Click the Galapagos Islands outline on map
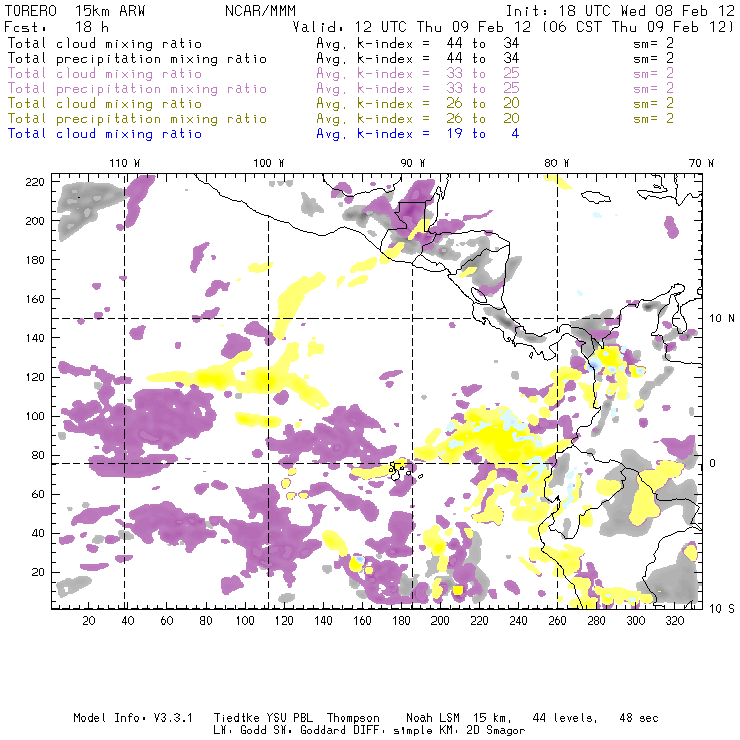This screenshot has height=740, width=740. 401,470
